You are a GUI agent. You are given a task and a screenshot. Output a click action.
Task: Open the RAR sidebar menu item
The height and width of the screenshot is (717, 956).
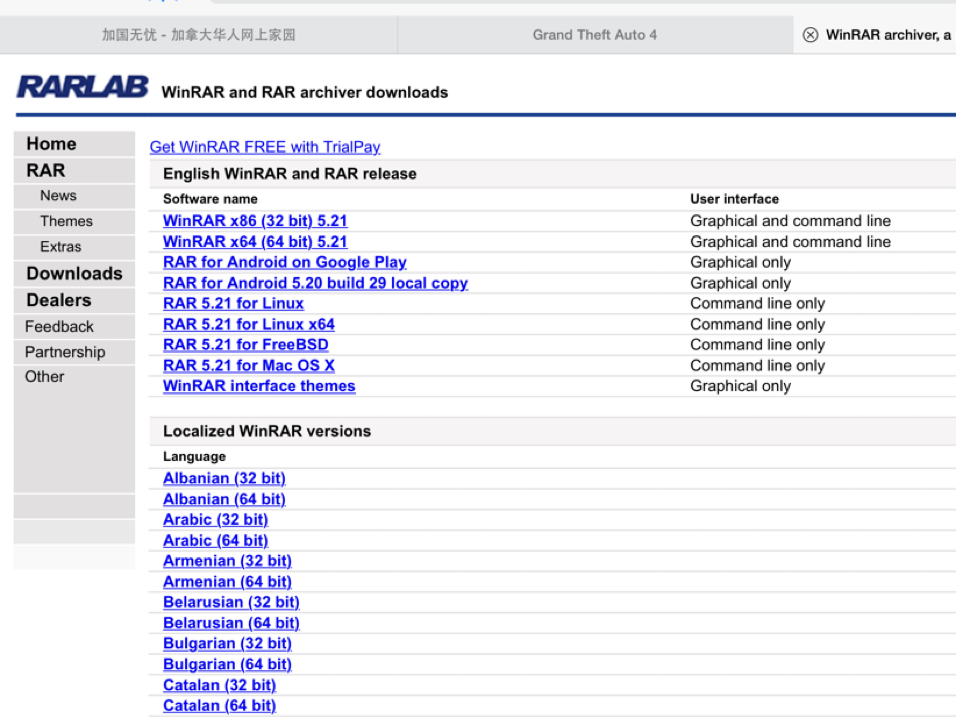(x=74, y=171)
